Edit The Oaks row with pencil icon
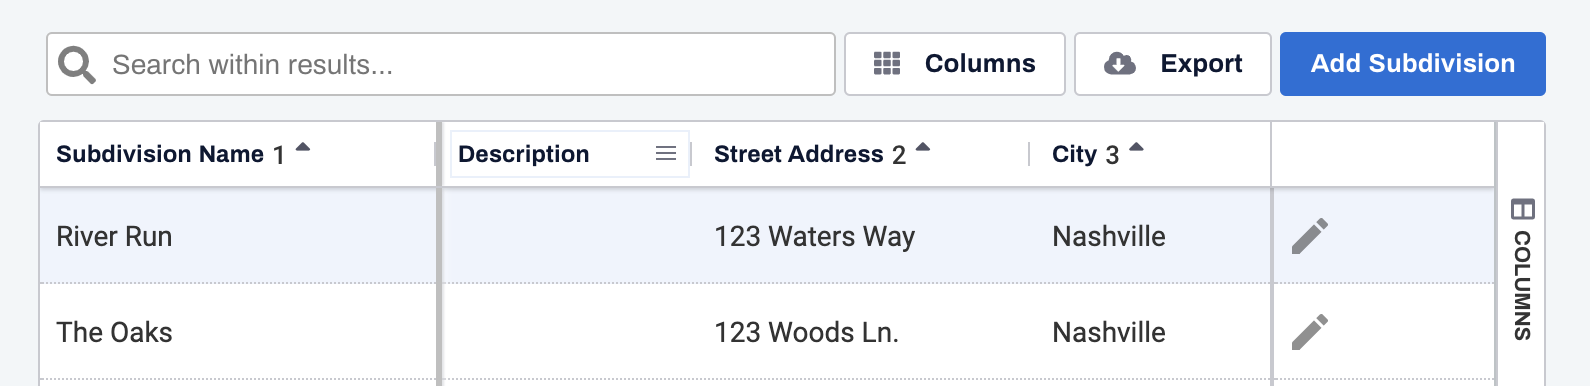The height and width of the screenshot is (386, 1590). click(1310, 332)
